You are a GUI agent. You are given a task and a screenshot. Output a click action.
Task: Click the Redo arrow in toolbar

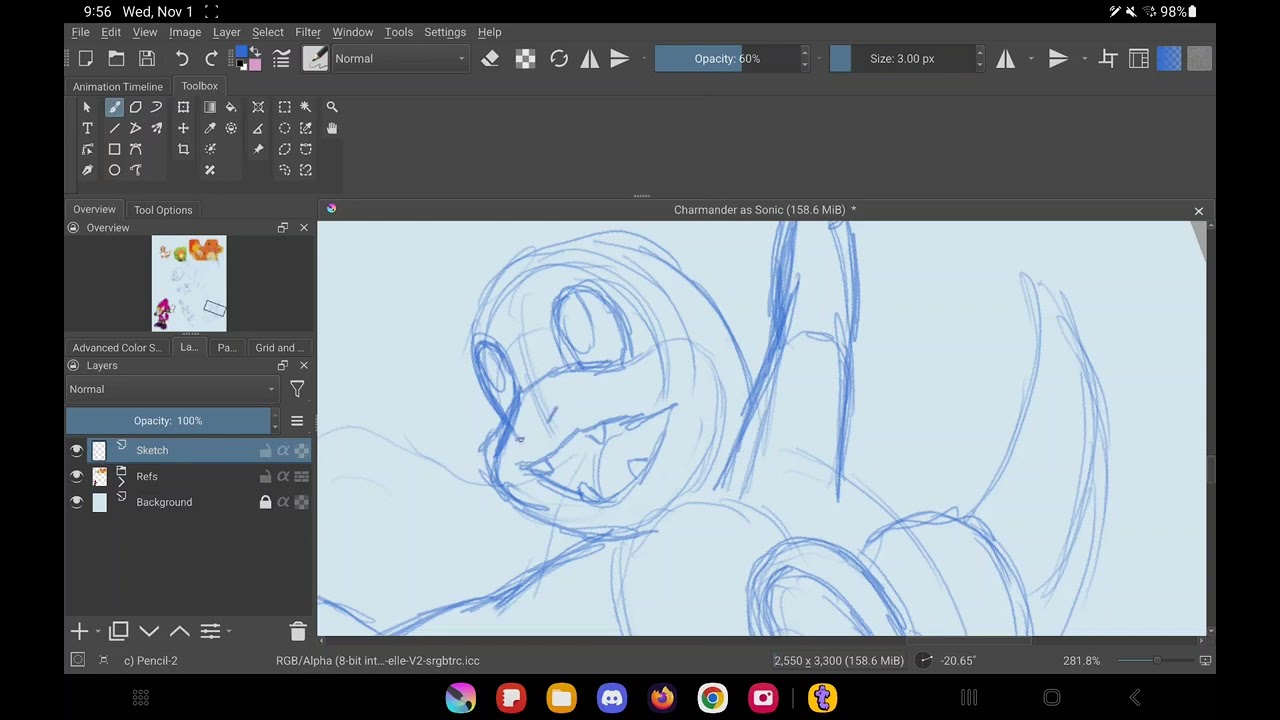pyautogui.click(x=211, y=59)
